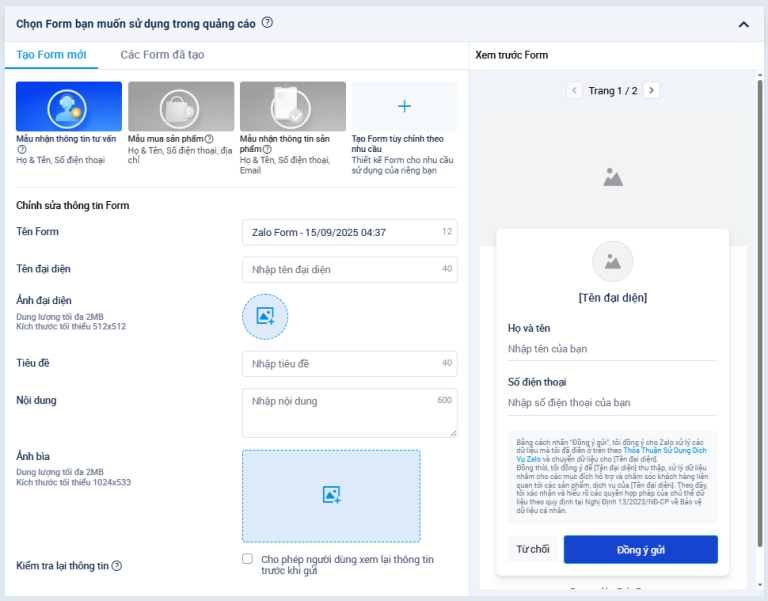Open the Các Form đã tạo tab
The width and height of the screenshot is (768, 601).
(161, 55)
